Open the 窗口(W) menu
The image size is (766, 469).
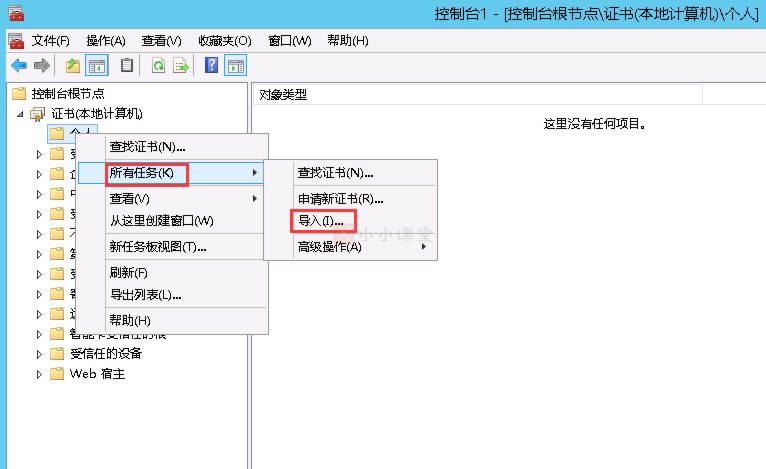290,41
